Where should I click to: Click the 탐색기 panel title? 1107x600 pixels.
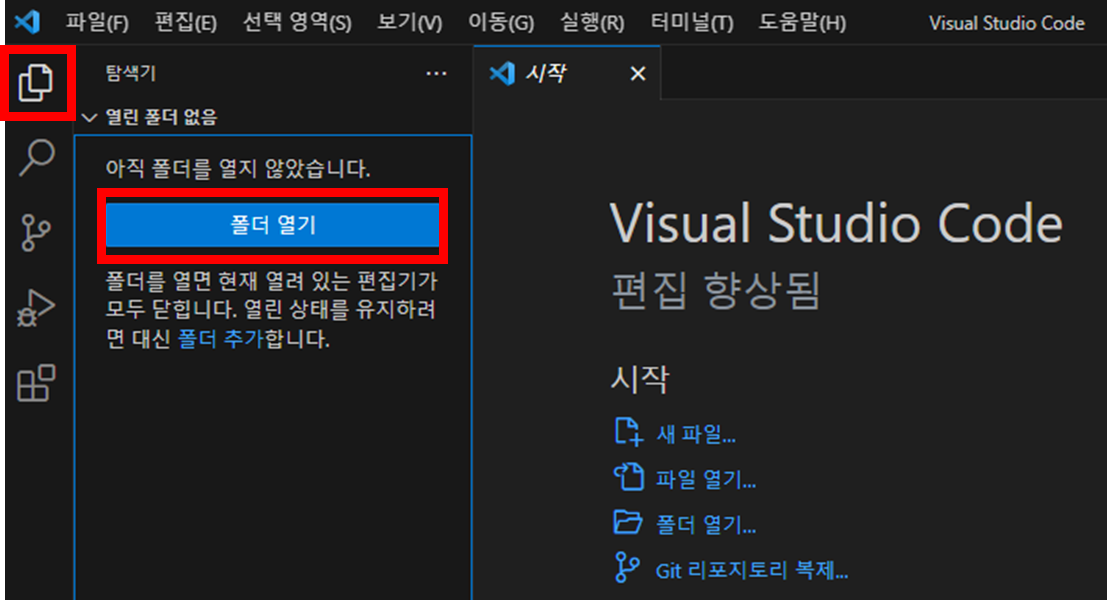point(131,73)
